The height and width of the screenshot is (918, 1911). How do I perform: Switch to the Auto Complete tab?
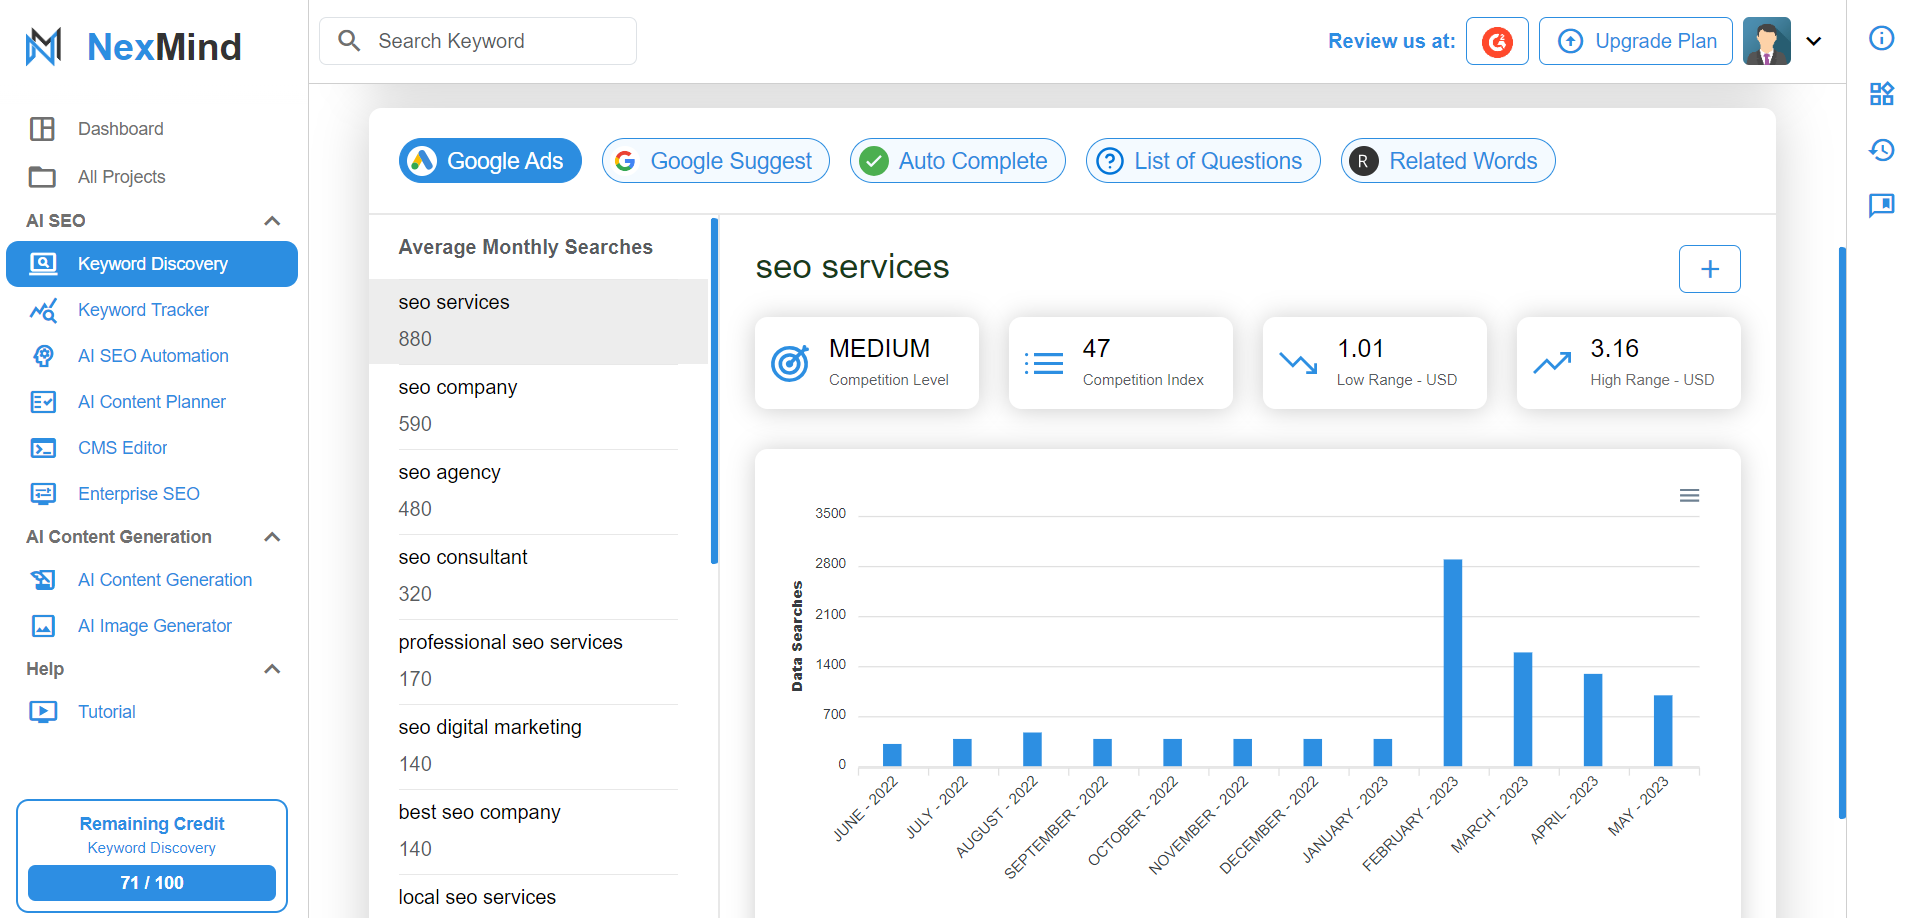[x=958, y=161]
